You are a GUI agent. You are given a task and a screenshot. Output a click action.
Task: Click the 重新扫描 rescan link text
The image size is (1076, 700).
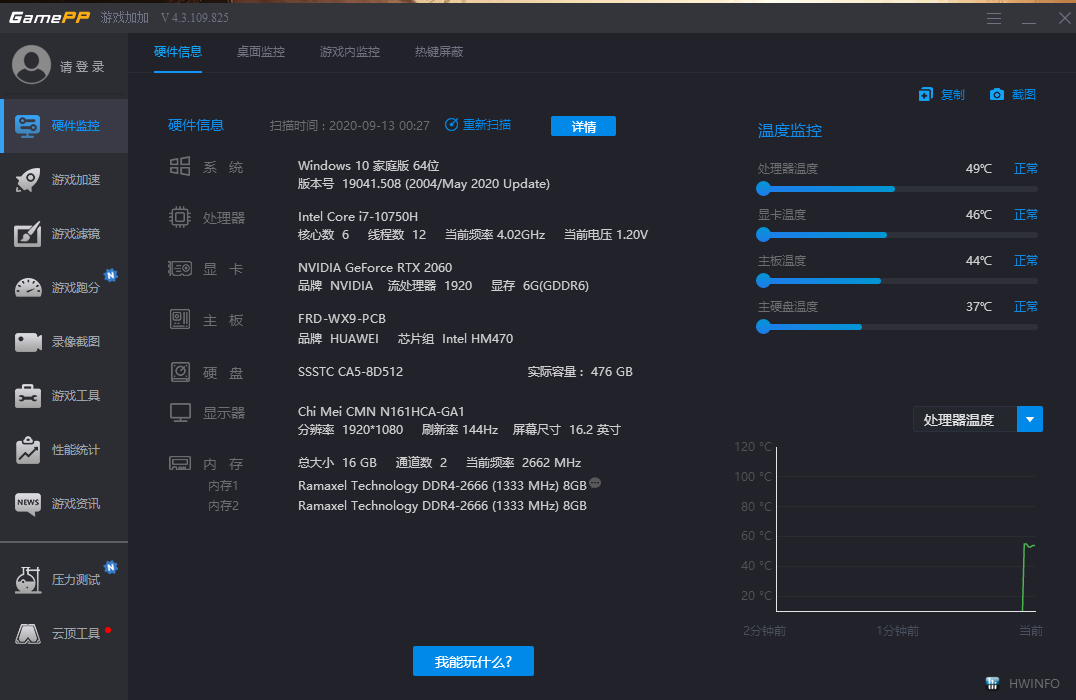click(x=487, y=125)
